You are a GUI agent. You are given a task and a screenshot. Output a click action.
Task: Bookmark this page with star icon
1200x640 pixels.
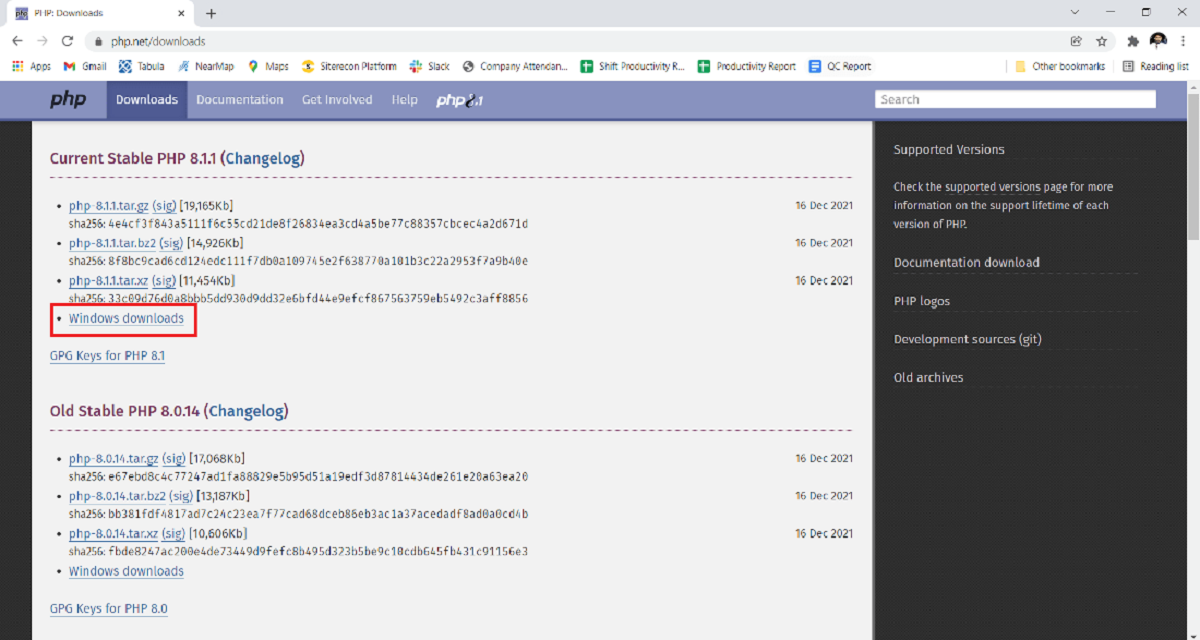[1101, 41]
